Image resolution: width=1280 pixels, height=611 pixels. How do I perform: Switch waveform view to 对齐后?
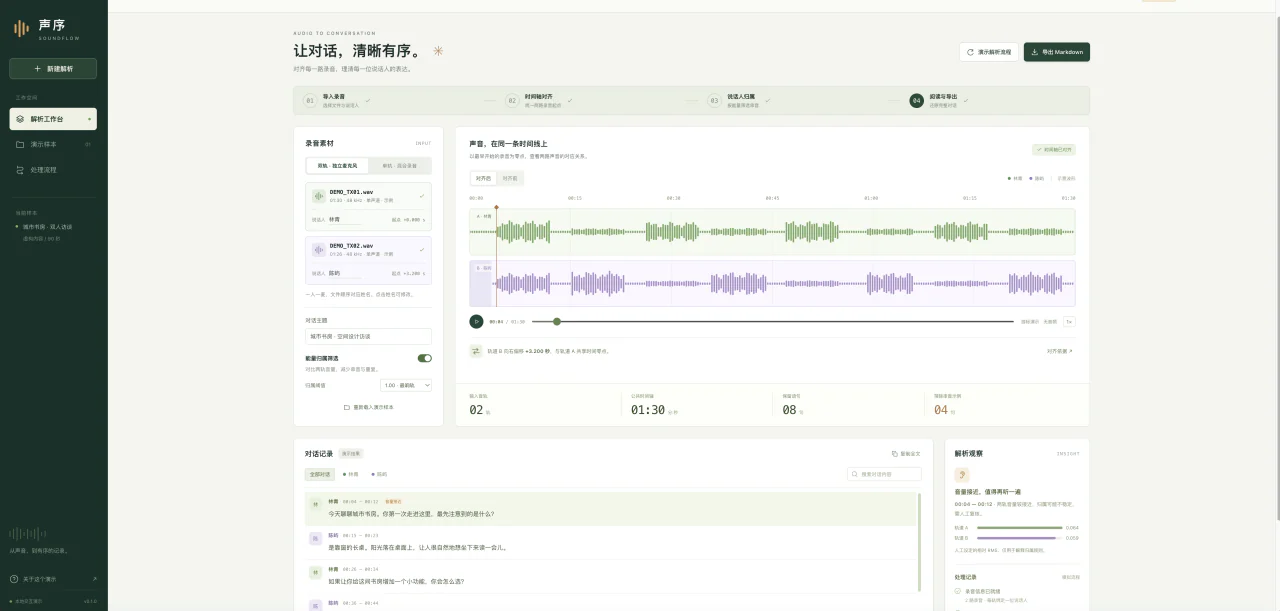click(x=484, y=178)
